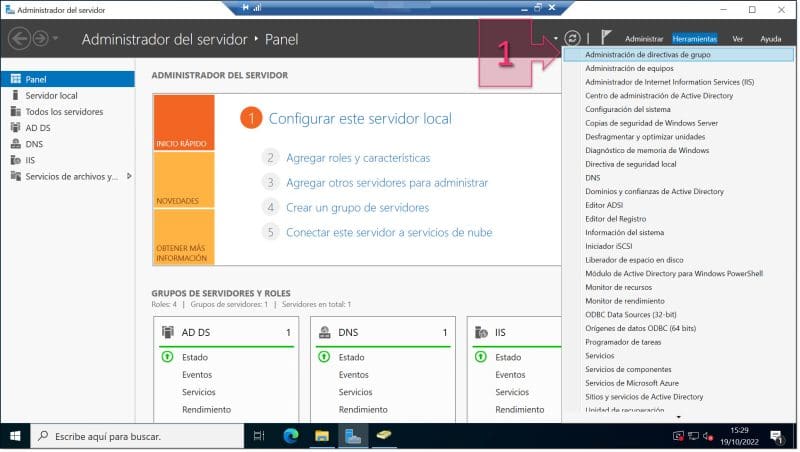Open the notifications flag
The width and height of the screenshot is (800, 452).
pyautogui.click(x=606, y=37)
